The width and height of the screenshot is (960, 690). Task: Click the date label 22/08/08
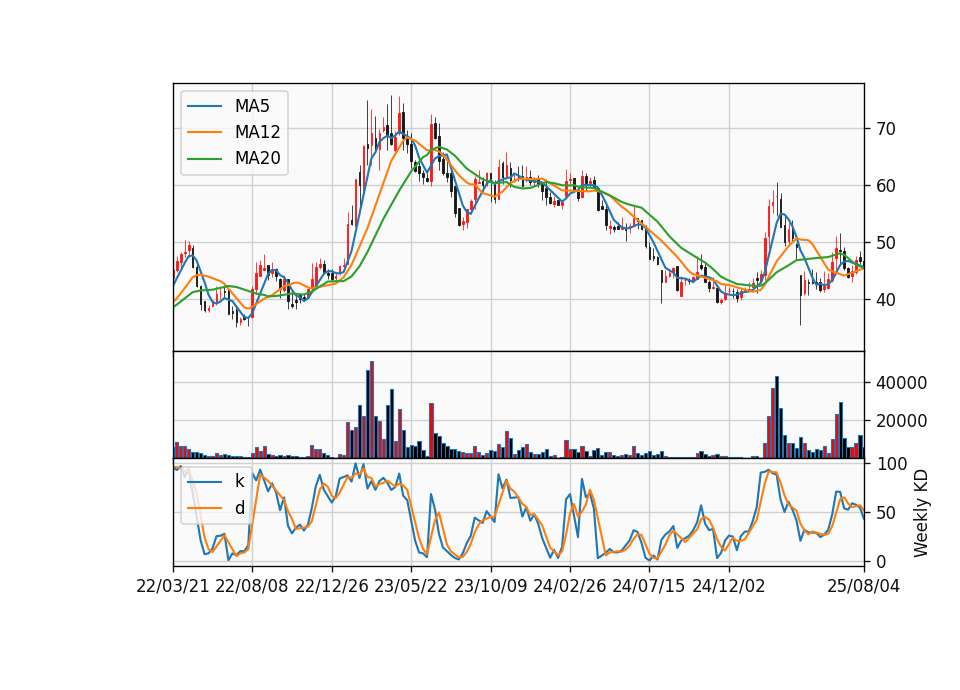pos(252,586)
